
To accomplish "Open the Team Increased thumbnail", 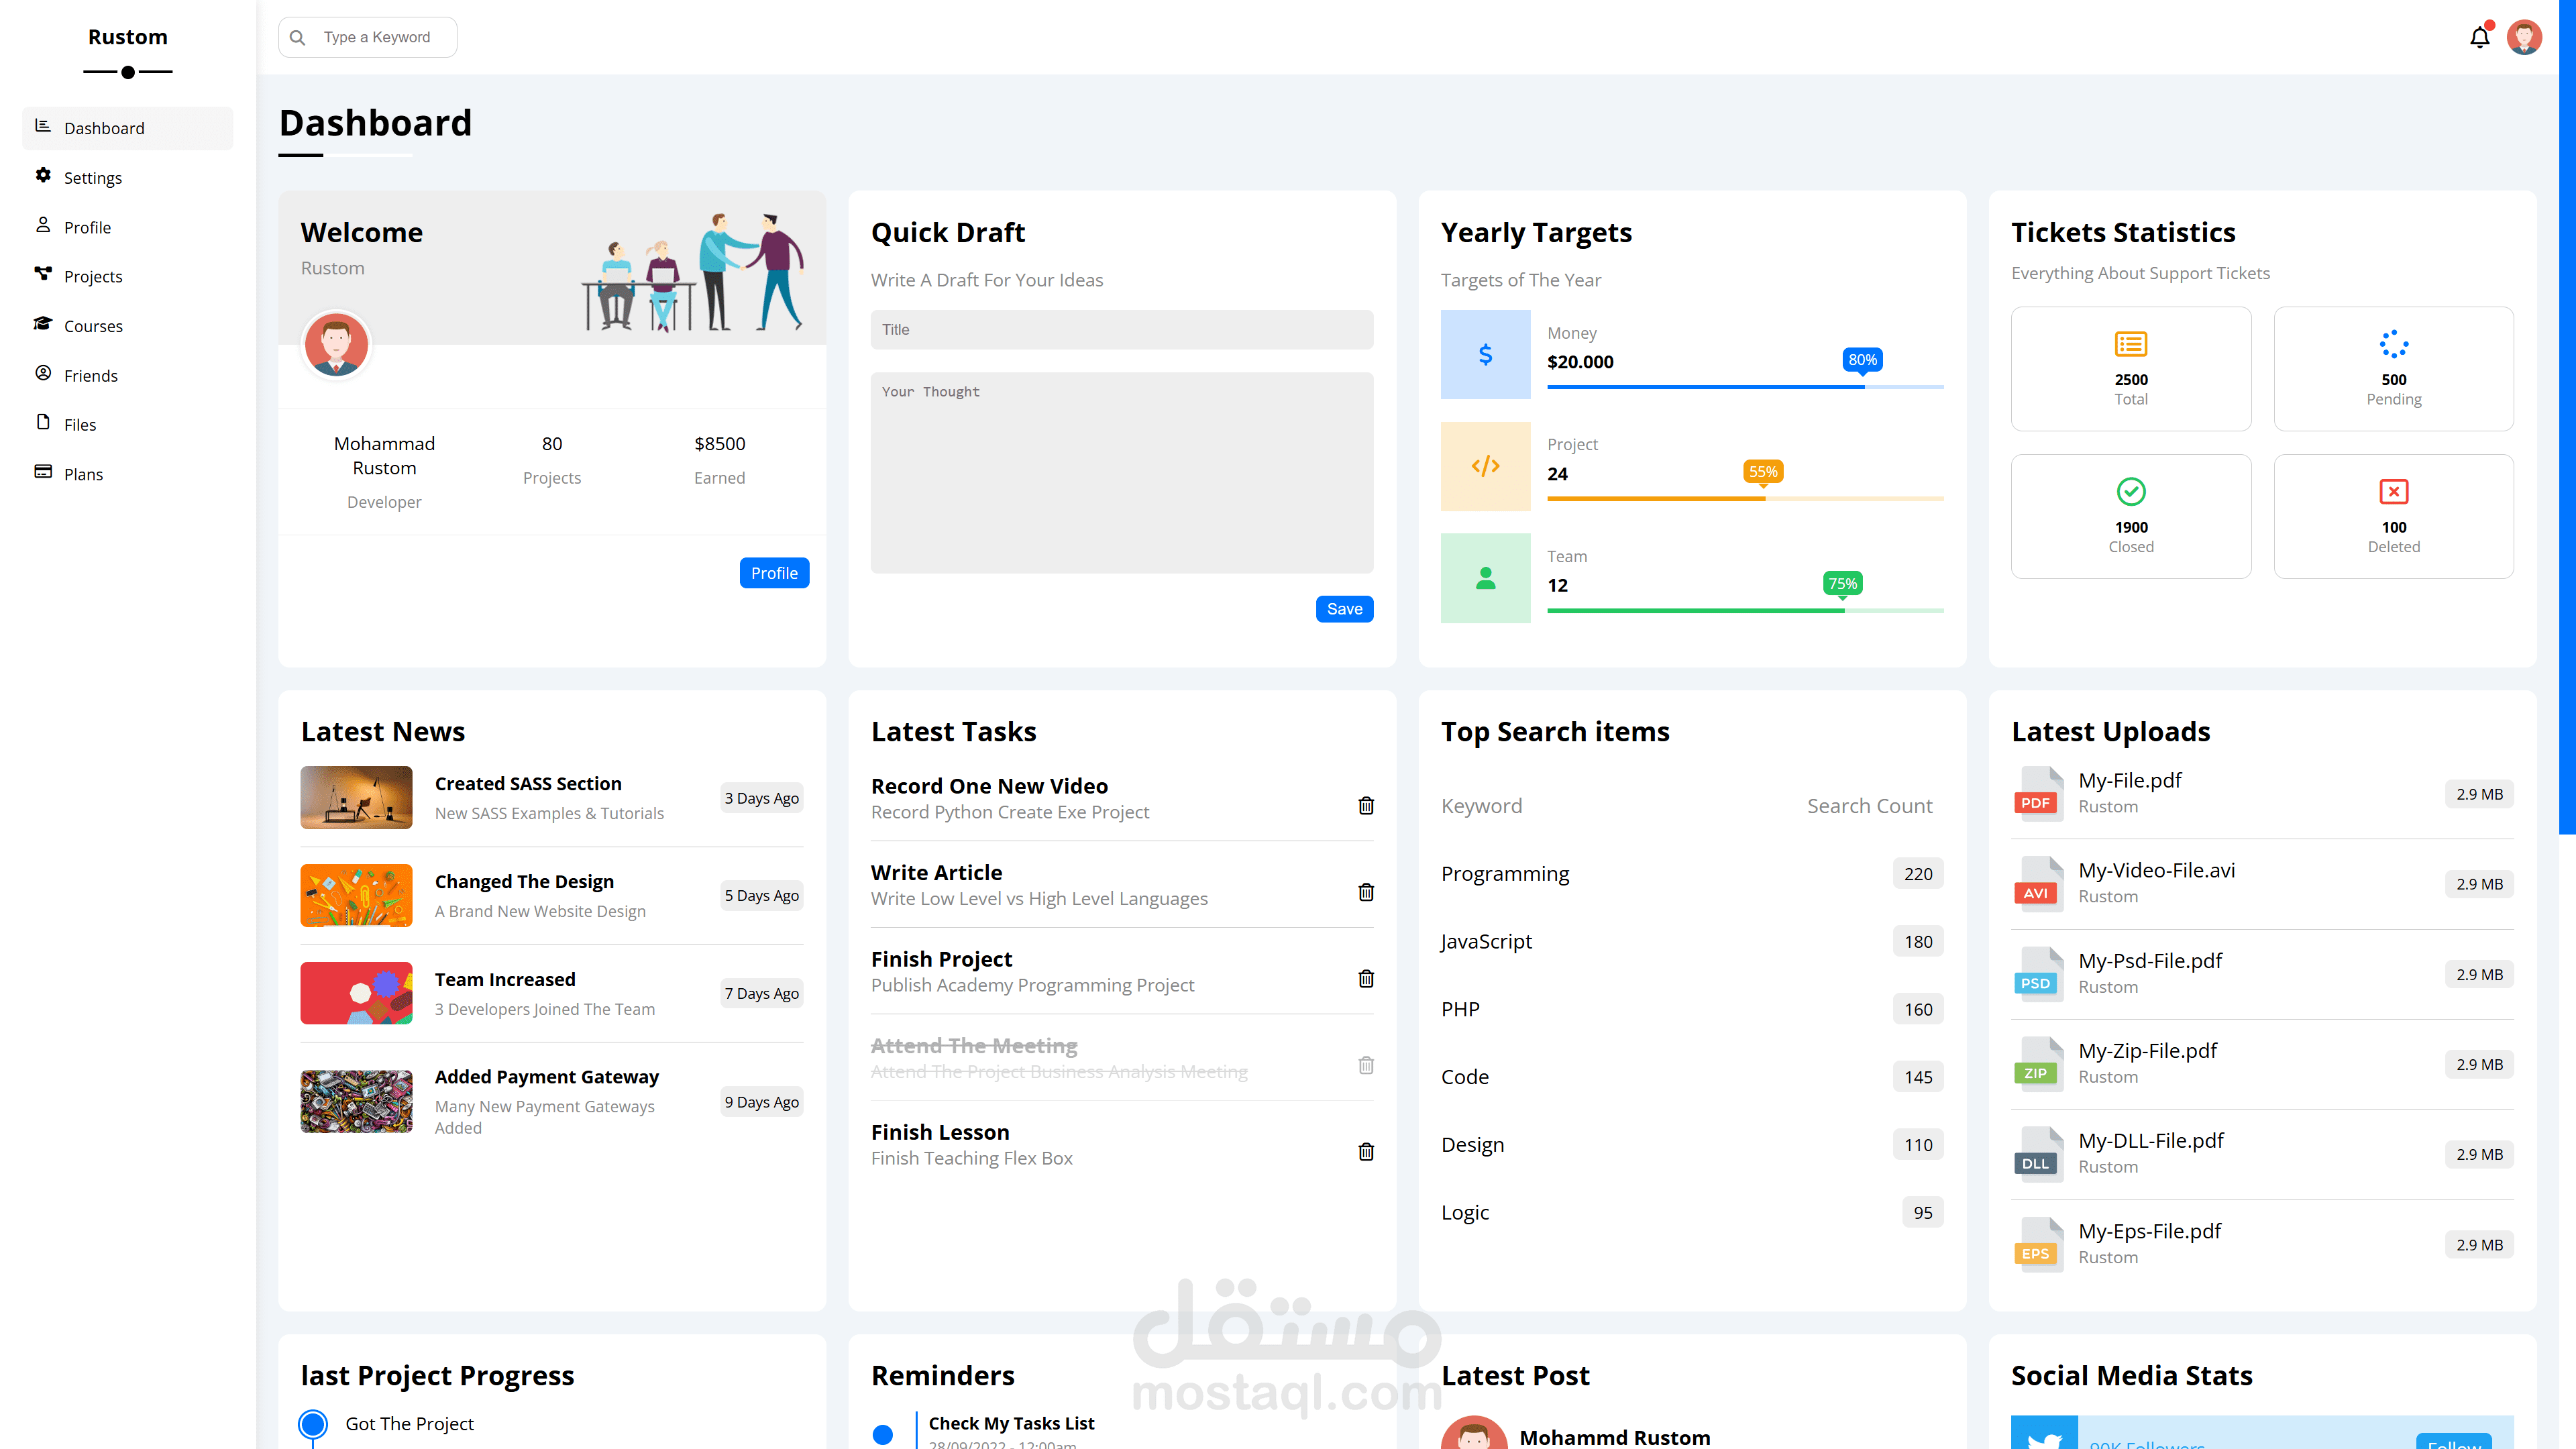I will pos(356,993).
